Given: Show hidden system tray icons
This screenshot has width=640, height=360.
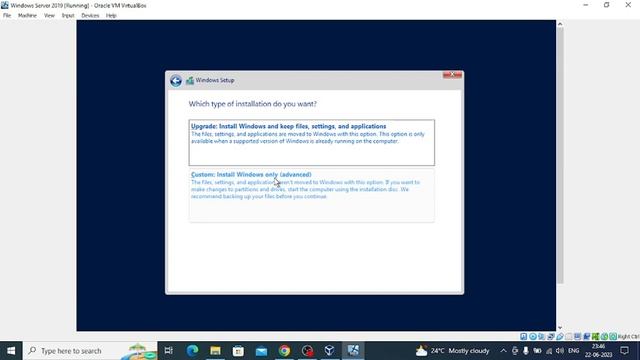Looking at the screenshot, I should pyautogui.click(x=503, y=351).
